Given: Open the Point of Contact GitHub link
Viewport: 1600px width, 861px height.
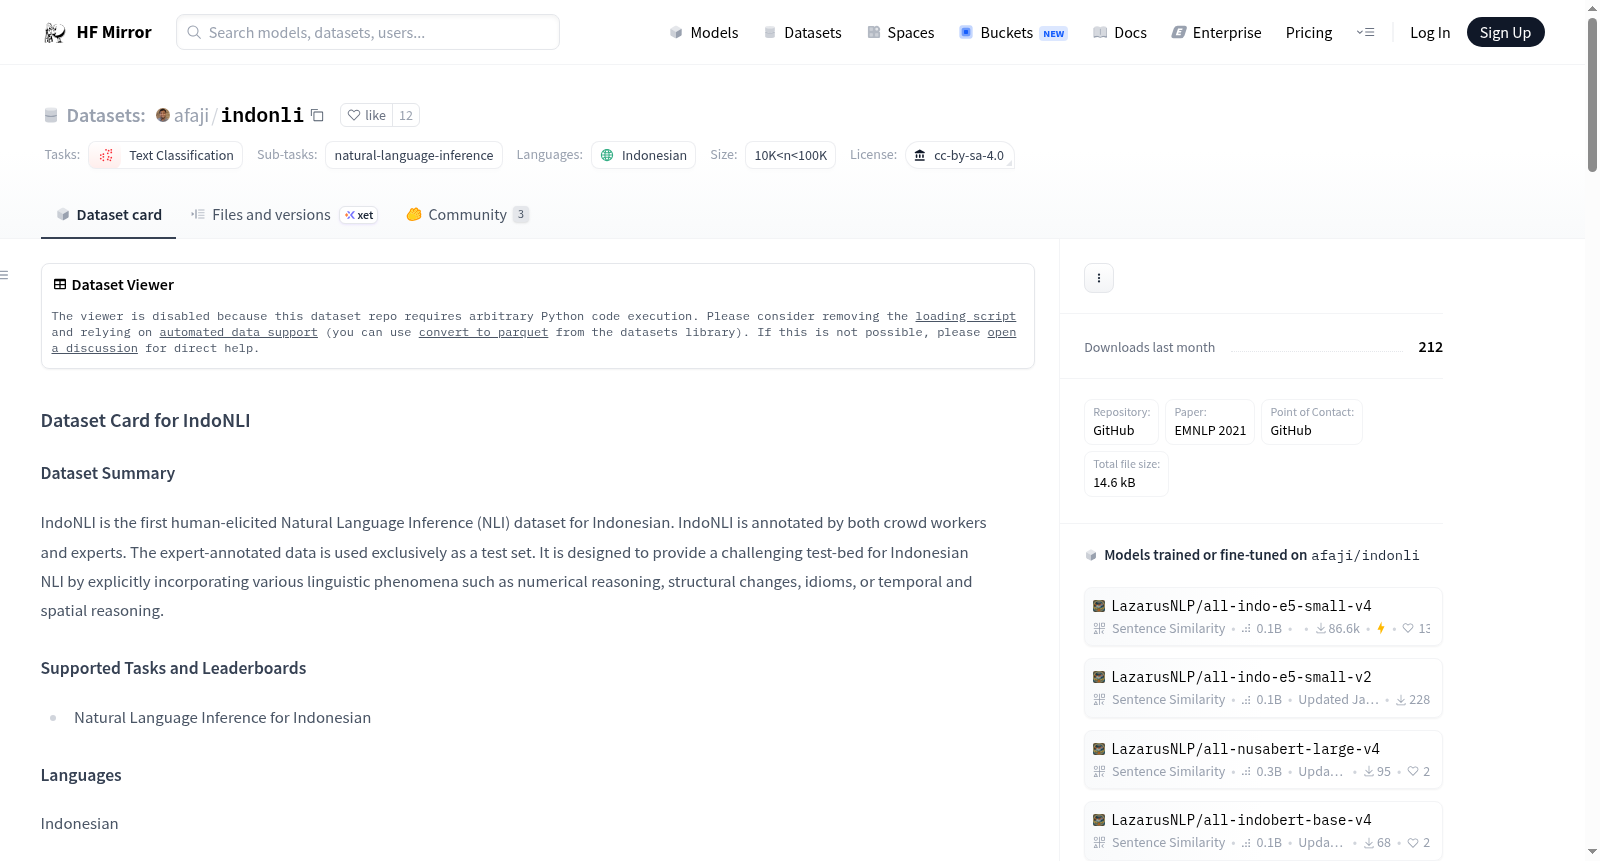Looking at the screenshot, I should (x=1312, y=422).
